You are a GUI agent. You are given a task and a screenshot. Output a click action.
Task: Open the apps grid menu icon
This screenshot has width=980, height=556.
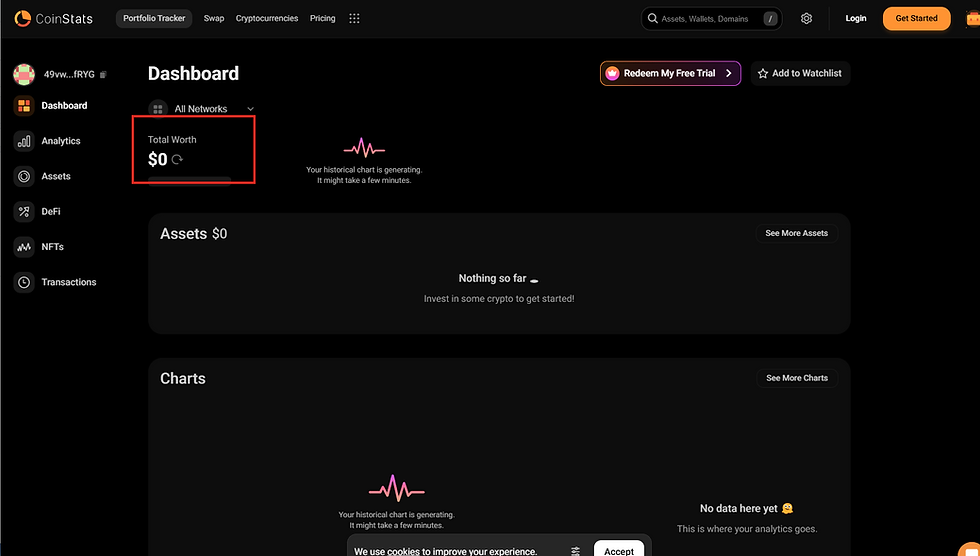354,19
